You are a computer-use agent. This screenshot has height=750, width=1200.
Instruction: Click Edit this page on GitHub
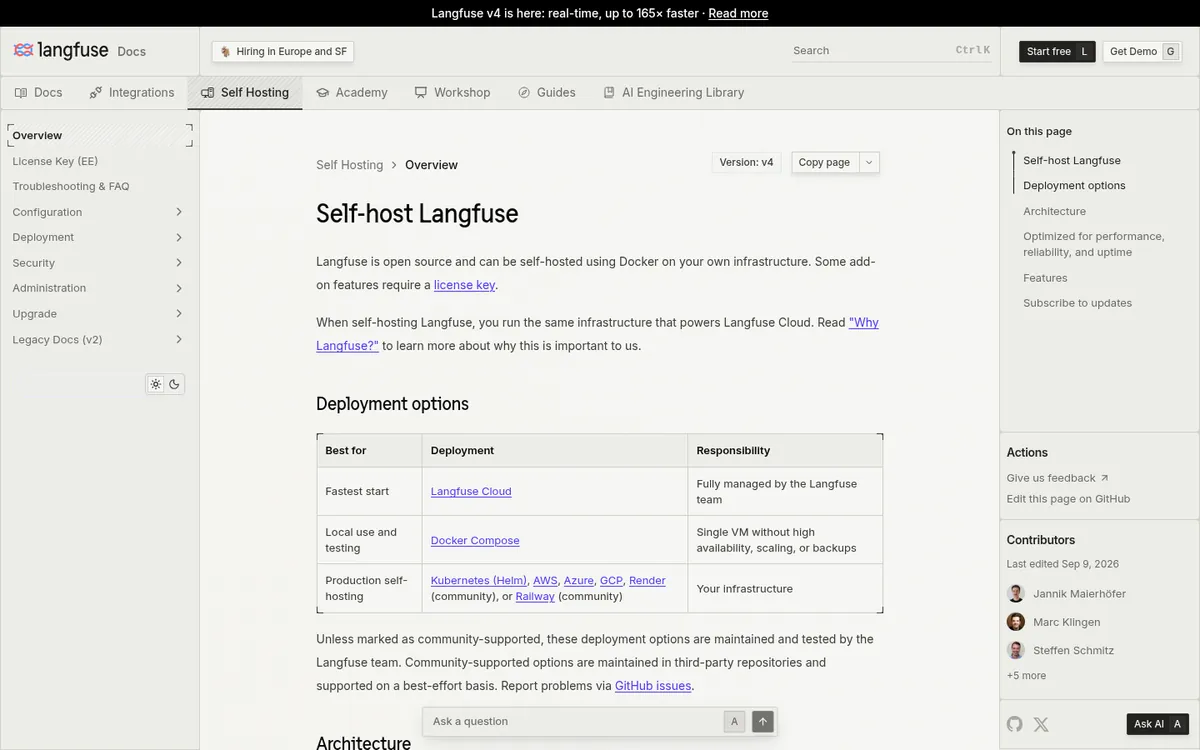click(1068, 499)
